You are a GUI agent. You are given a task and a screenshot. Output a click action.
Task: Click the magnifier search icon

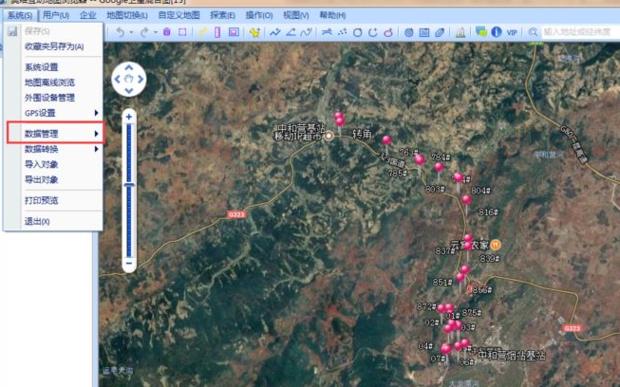tap(533, 32)
